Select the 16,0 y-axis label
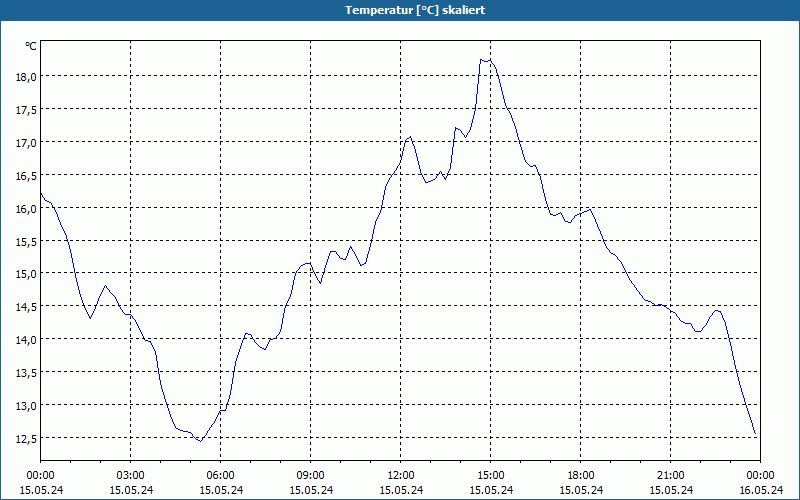Image resolution: width=800 pixels, height=500 pixels. click(27, 208)
